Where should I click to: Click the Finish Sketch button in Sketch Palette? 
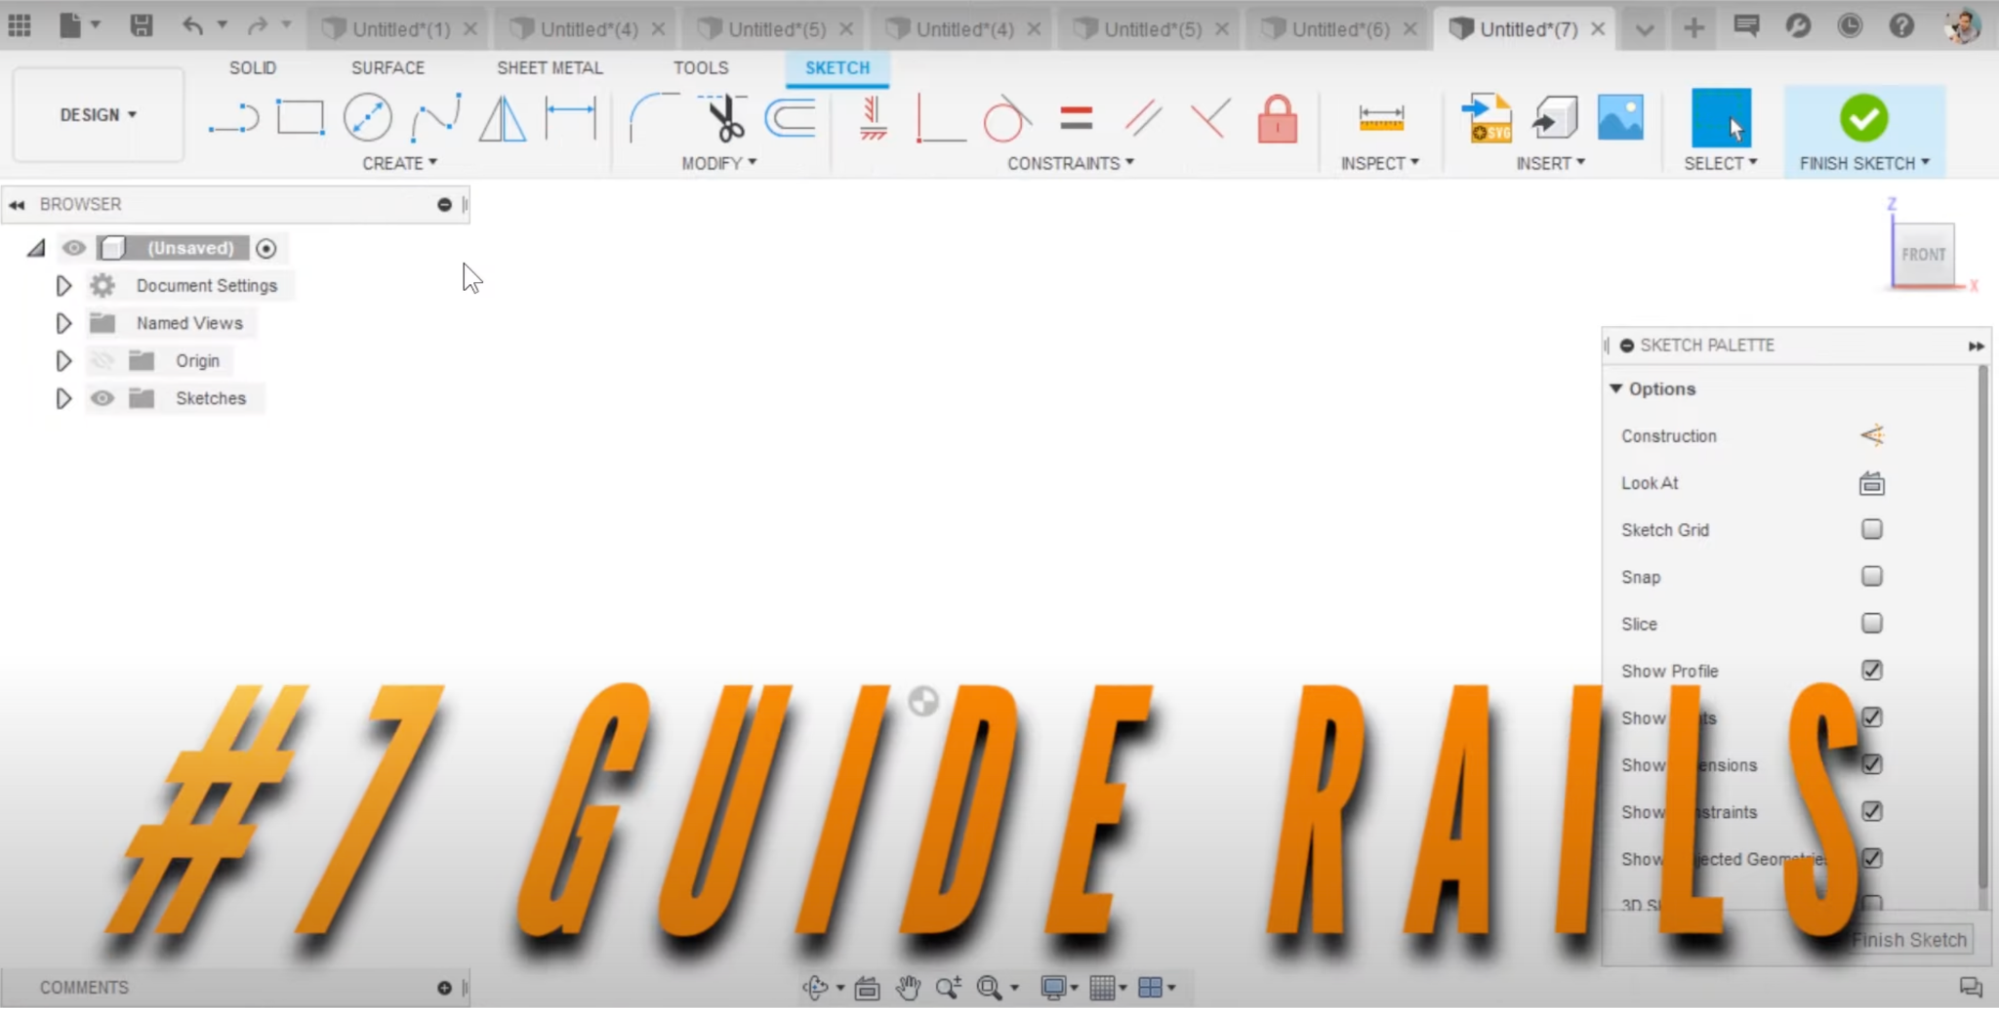click(1908, 940)
